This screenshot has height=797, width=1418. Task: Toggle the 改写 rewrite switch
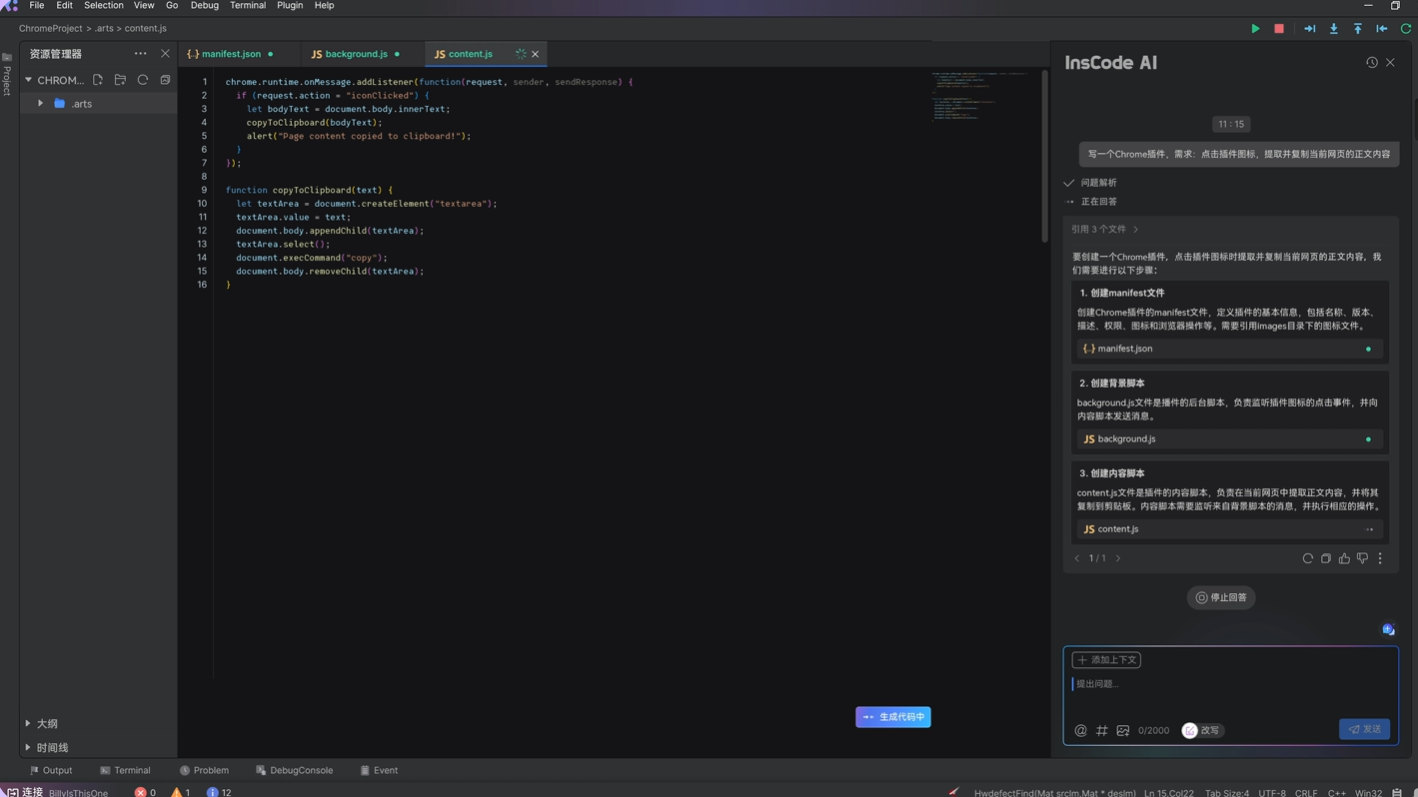(x=1202, y=731)
